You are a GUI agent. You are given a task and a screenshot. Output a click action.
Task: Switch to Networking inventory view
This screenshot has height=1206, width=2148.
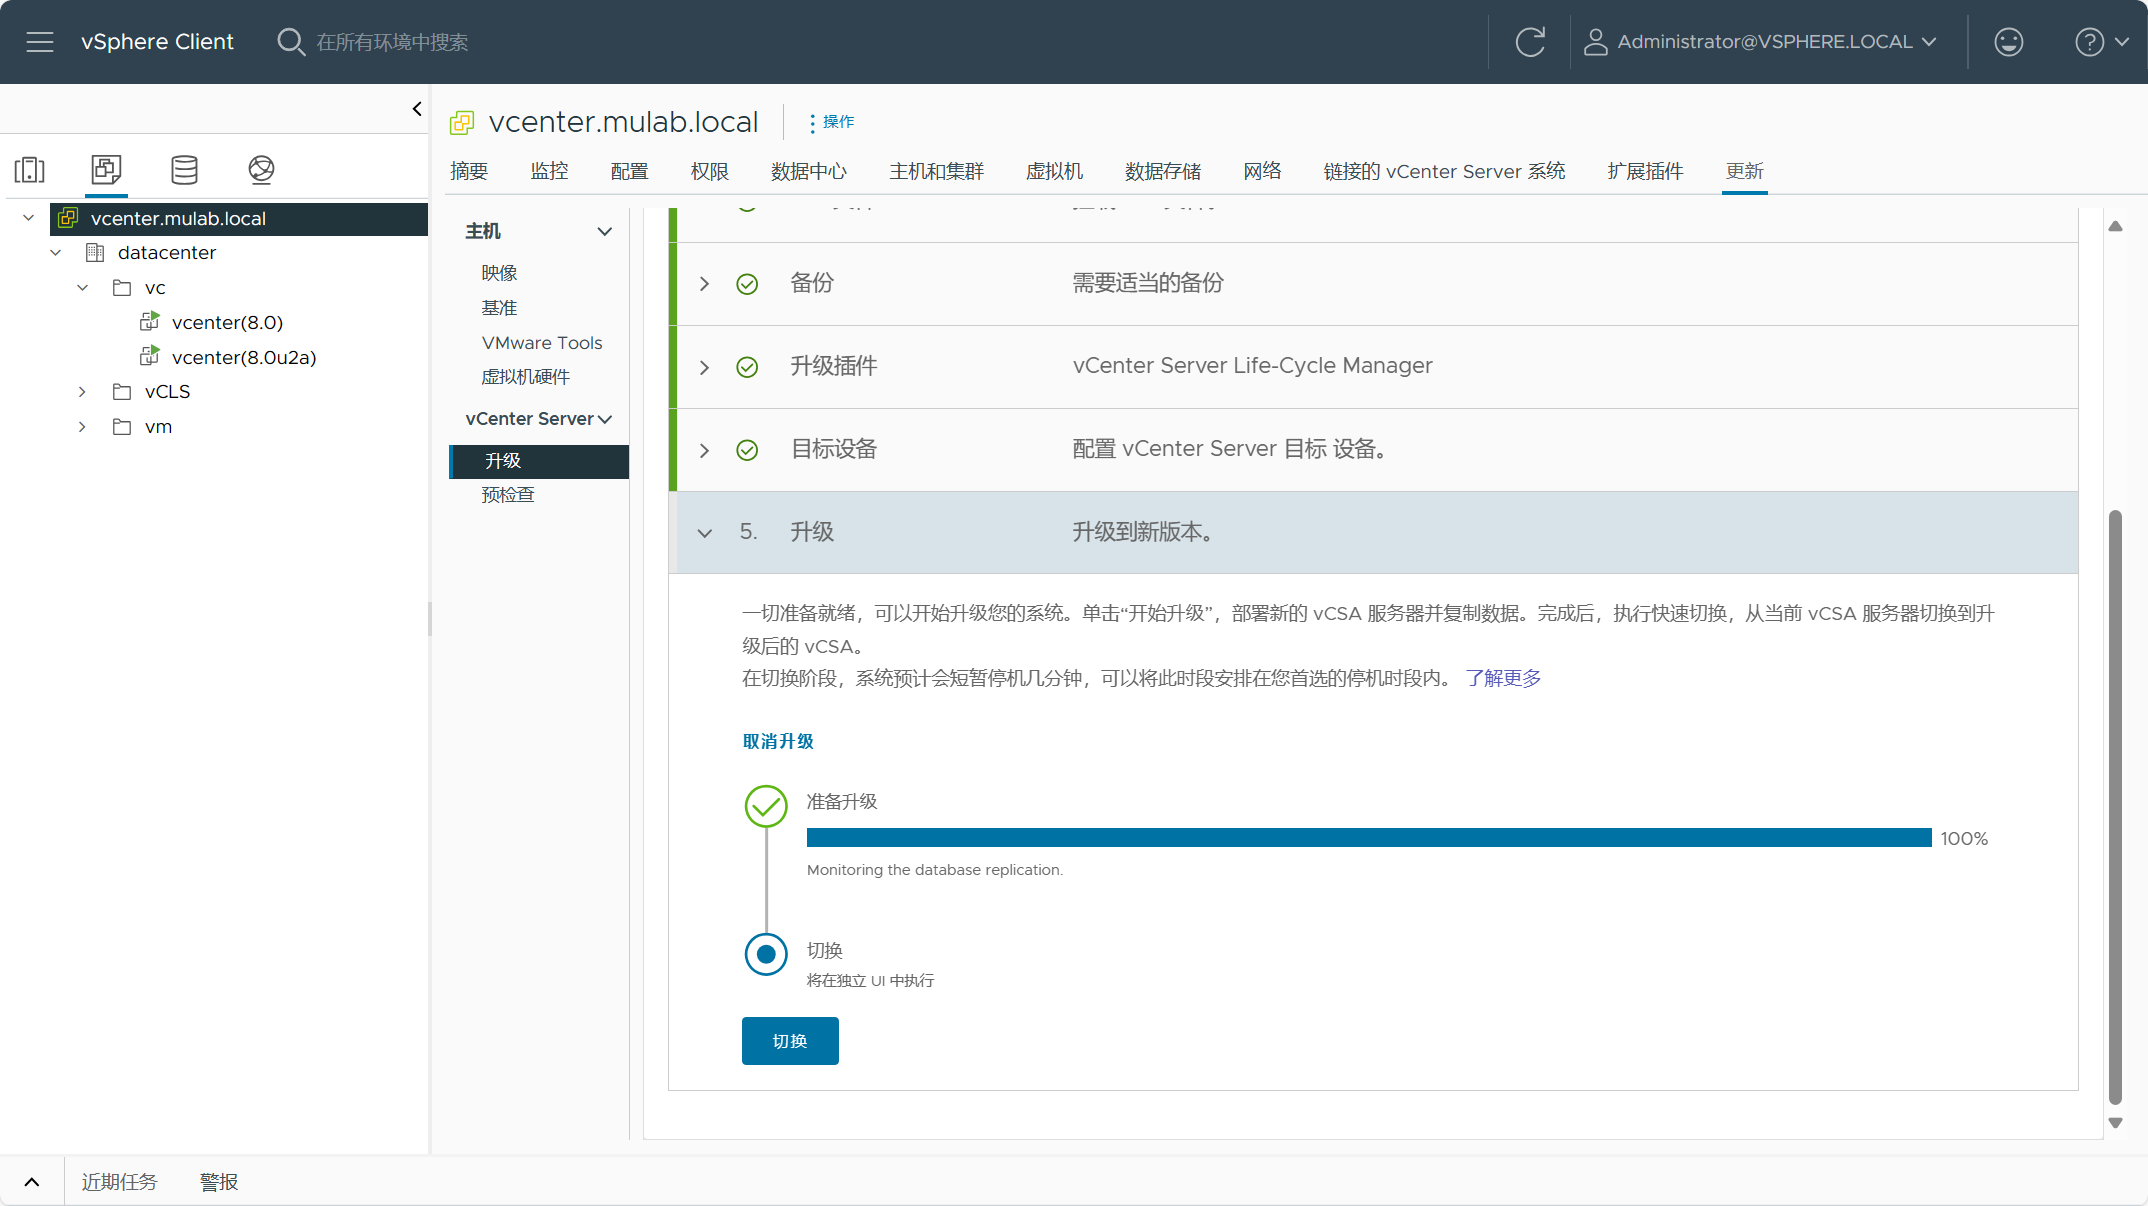click(x=261, y=169)
